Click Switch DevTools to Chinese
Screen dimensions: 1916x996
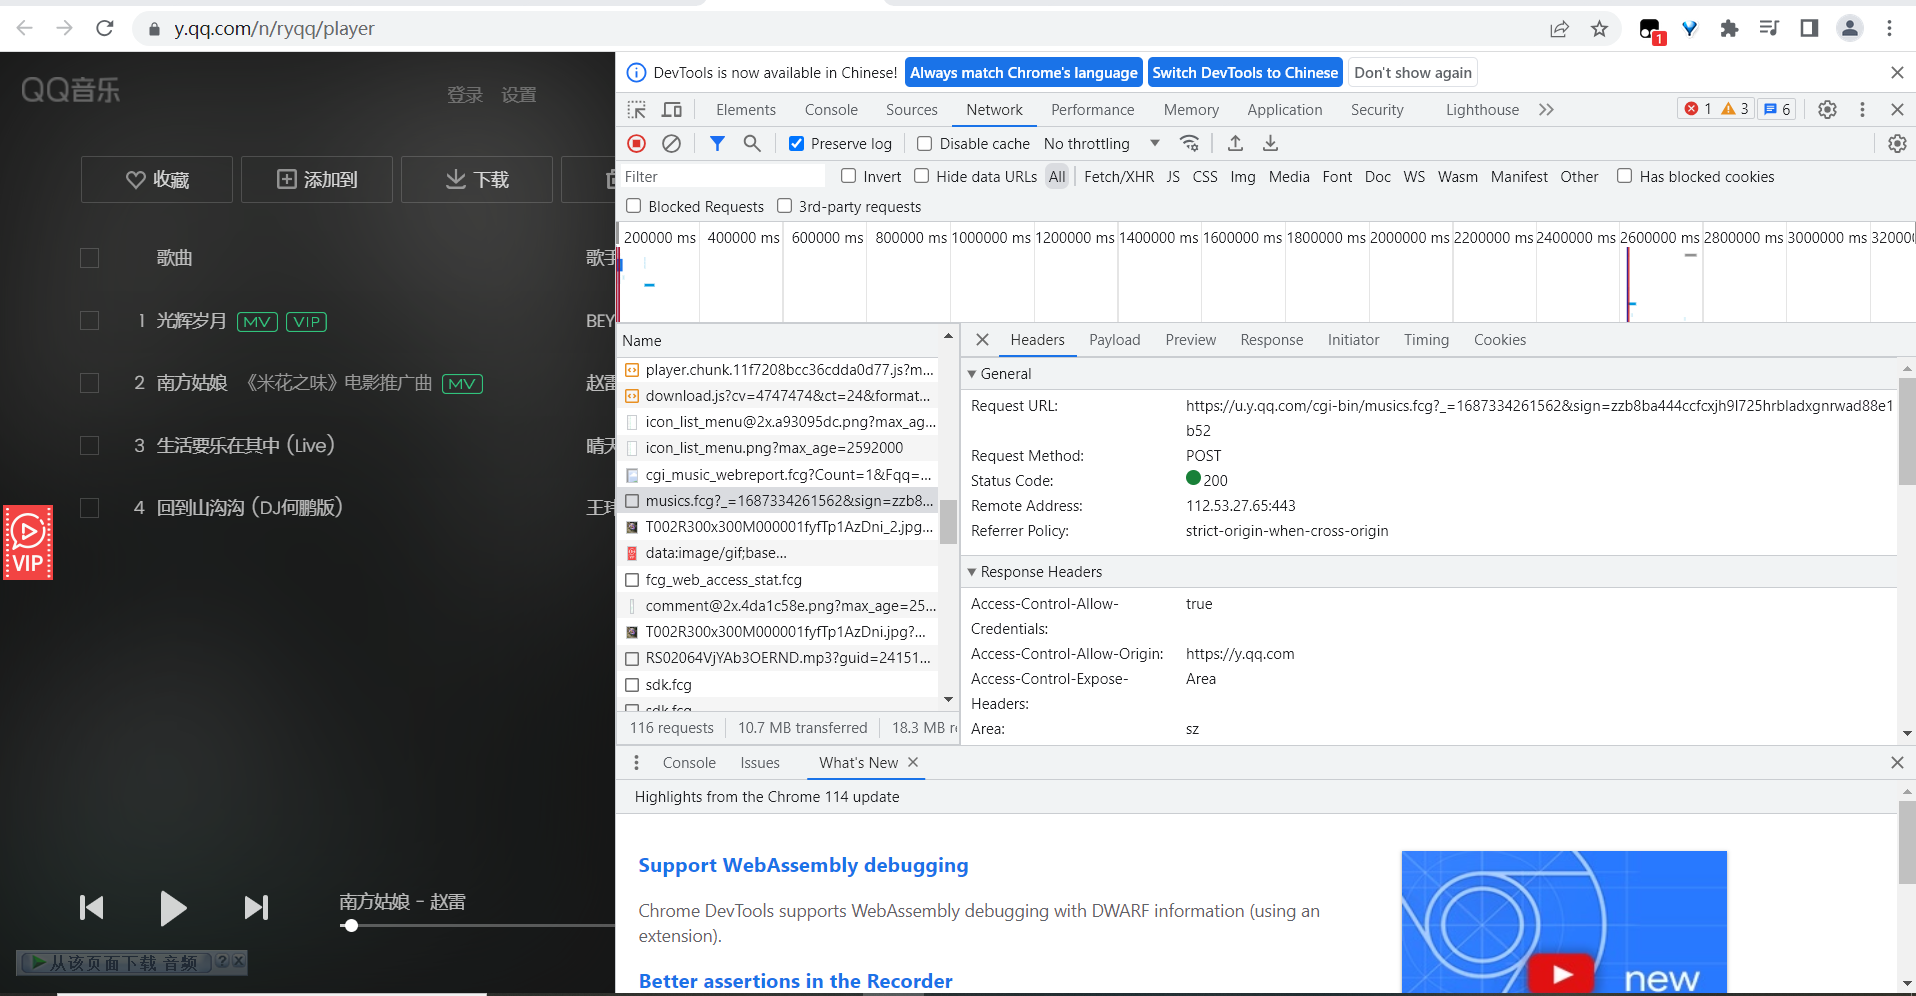[1245, 73]
